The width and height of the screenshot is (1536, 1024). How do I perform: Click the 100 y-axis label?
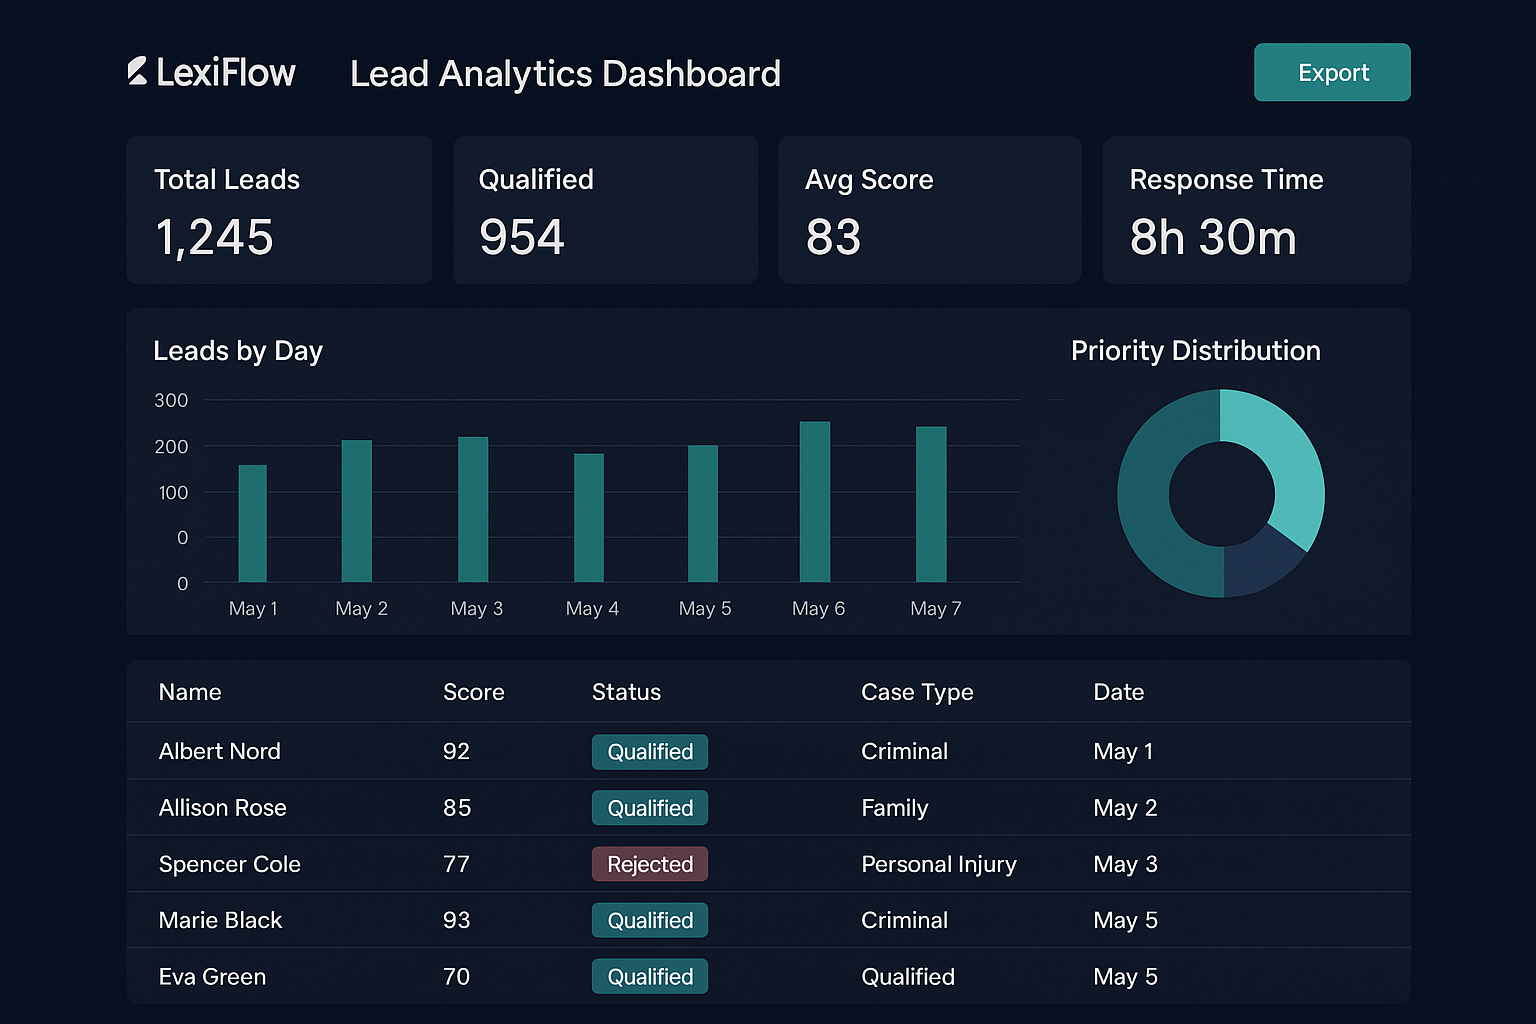[x=173, y=492]
